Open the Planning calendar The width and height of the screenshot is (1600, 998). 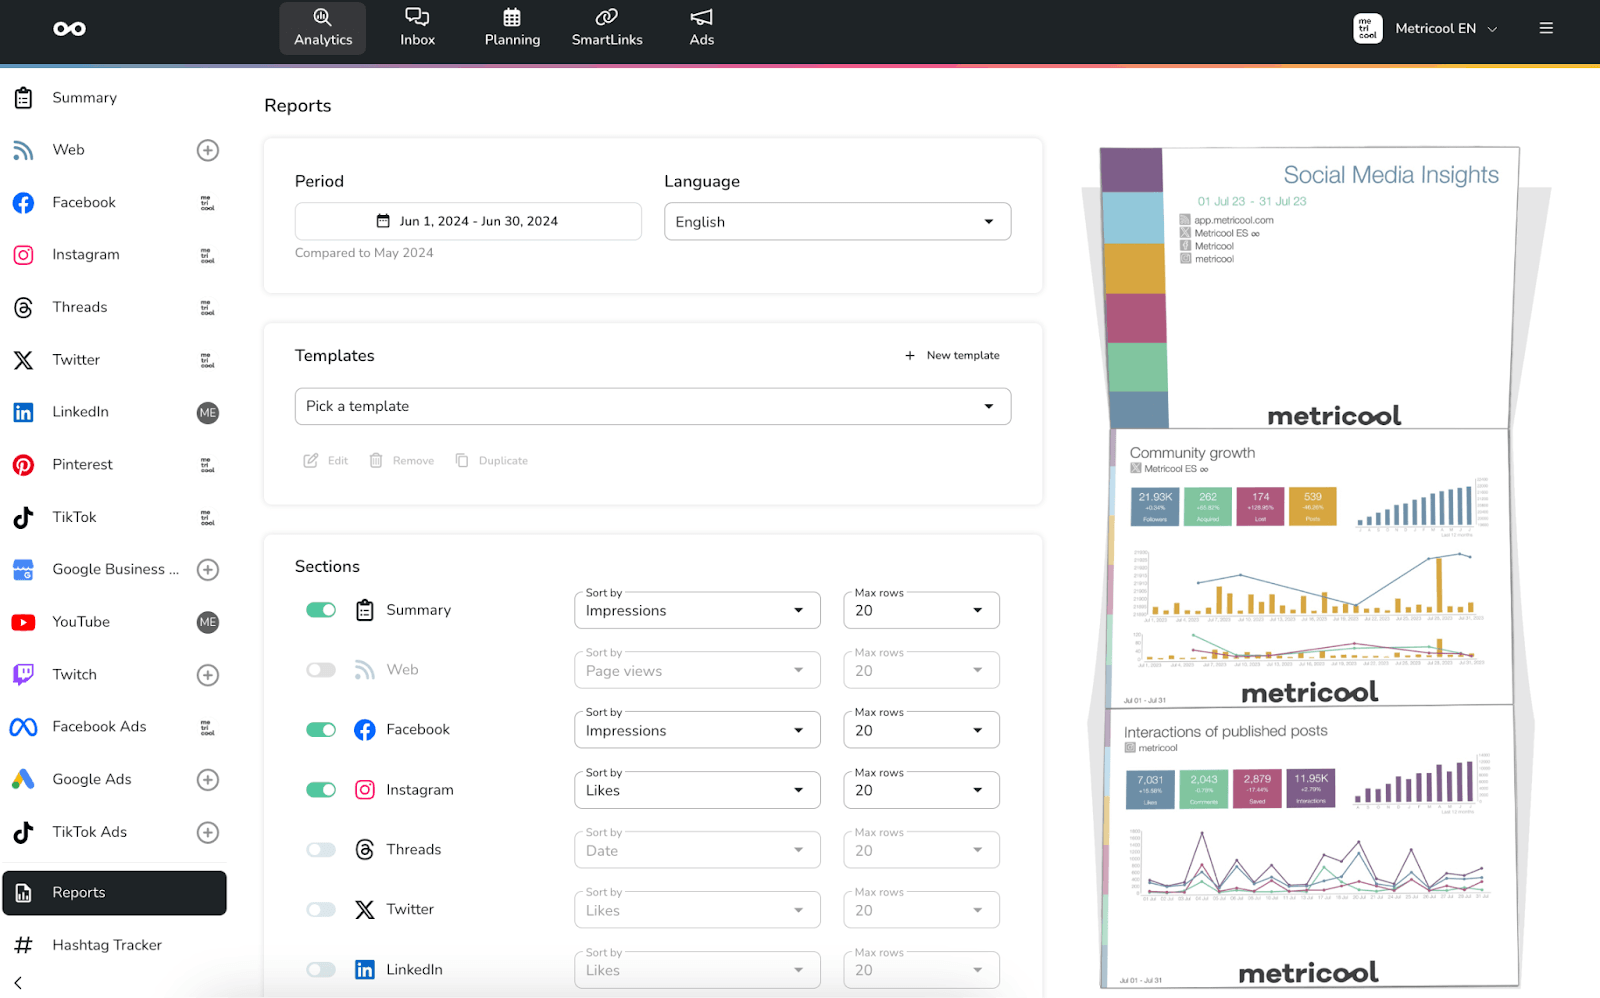[x=511, y=27]
